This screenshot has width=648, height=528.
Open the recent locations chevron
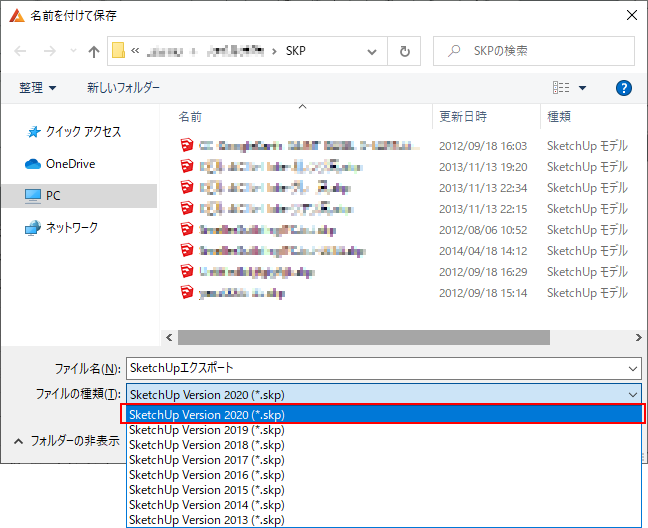click(73, 51)
